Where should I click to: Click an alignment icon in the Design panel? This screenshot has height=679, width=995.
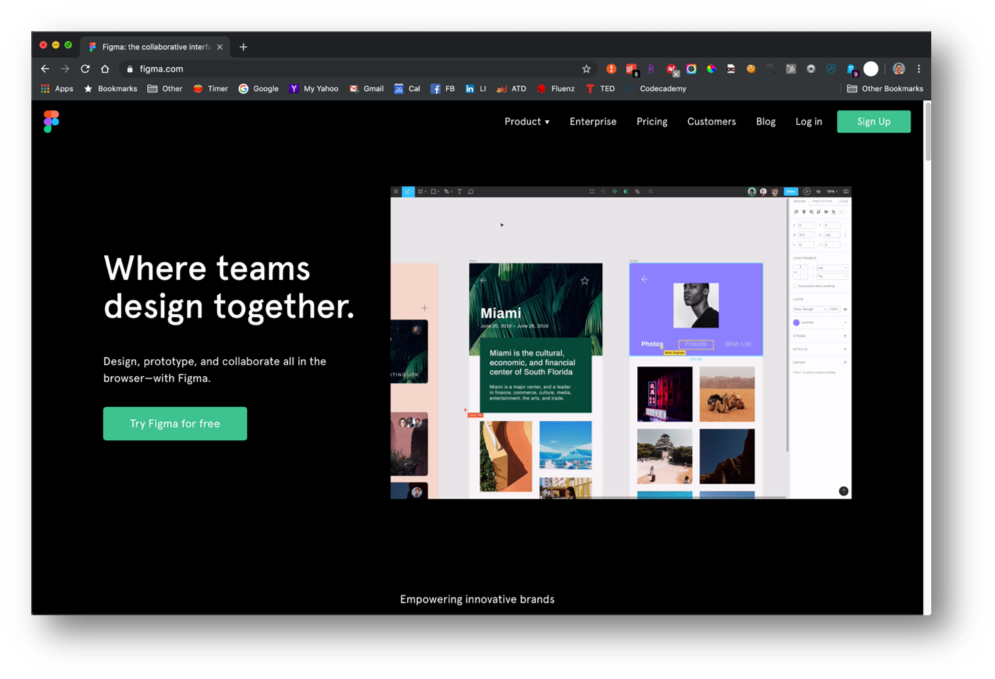[796, 212]
